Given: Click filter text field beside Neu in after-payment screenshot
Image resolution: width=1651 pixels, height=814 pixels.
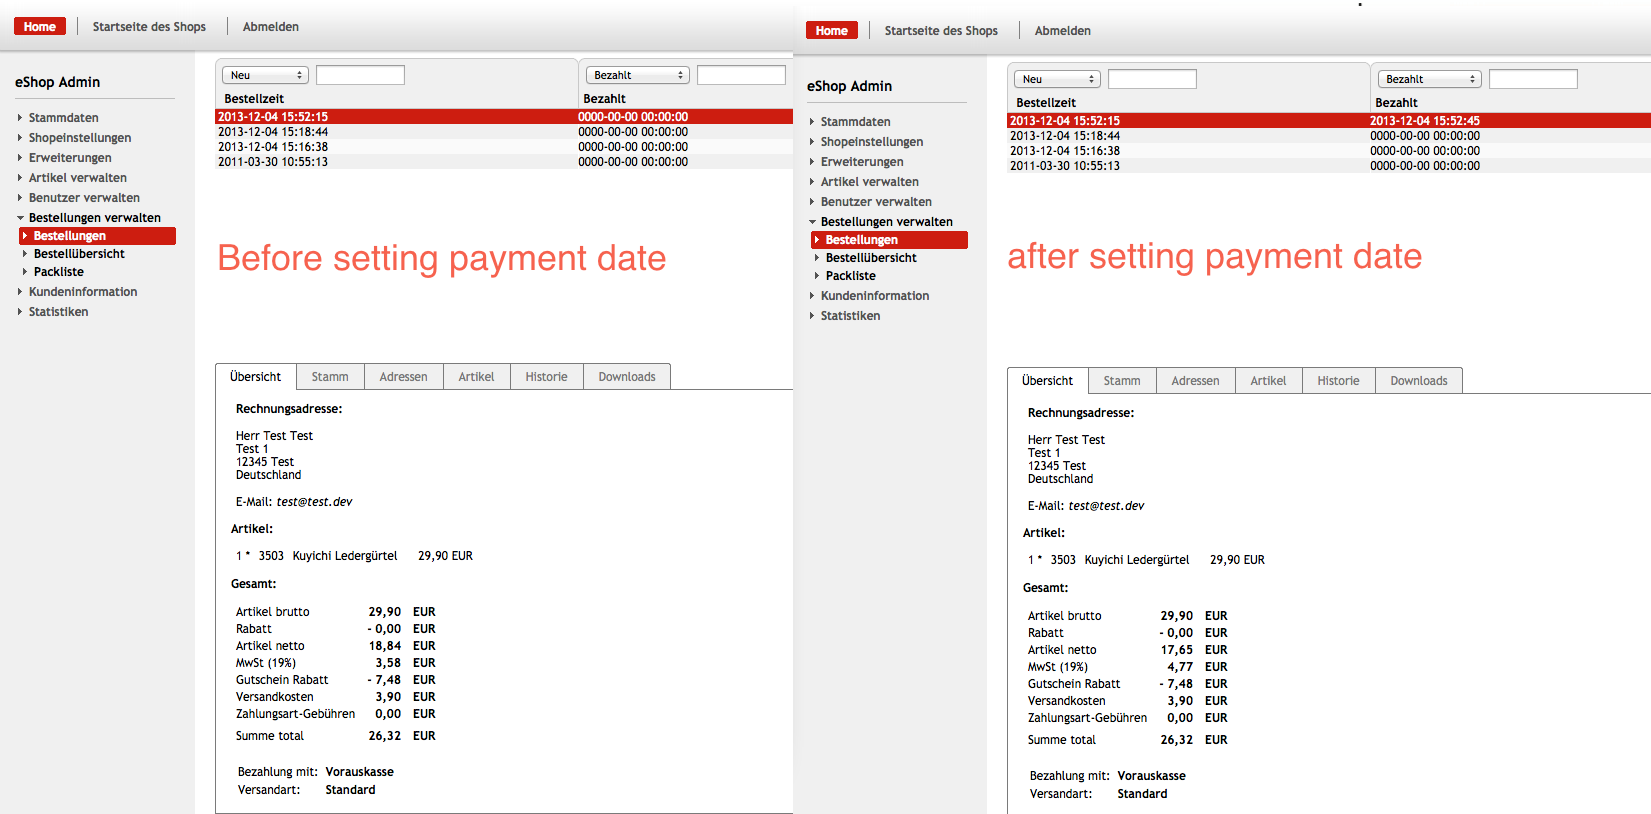Looking at the screenshot, I should tap(1152, 79).
